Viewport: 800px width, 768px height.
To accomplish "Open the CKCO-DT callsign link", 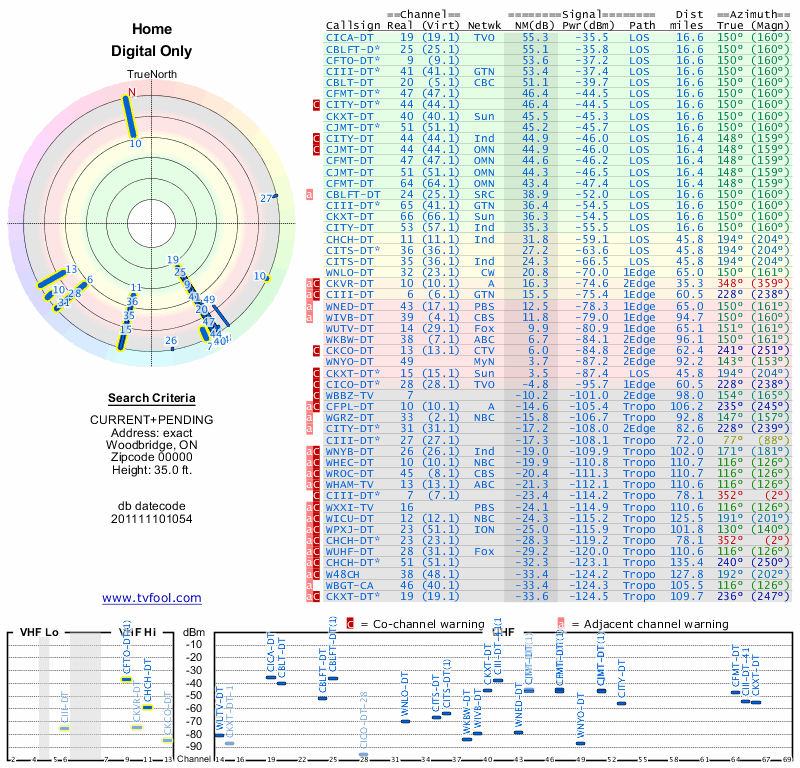I will click(349, 351).
